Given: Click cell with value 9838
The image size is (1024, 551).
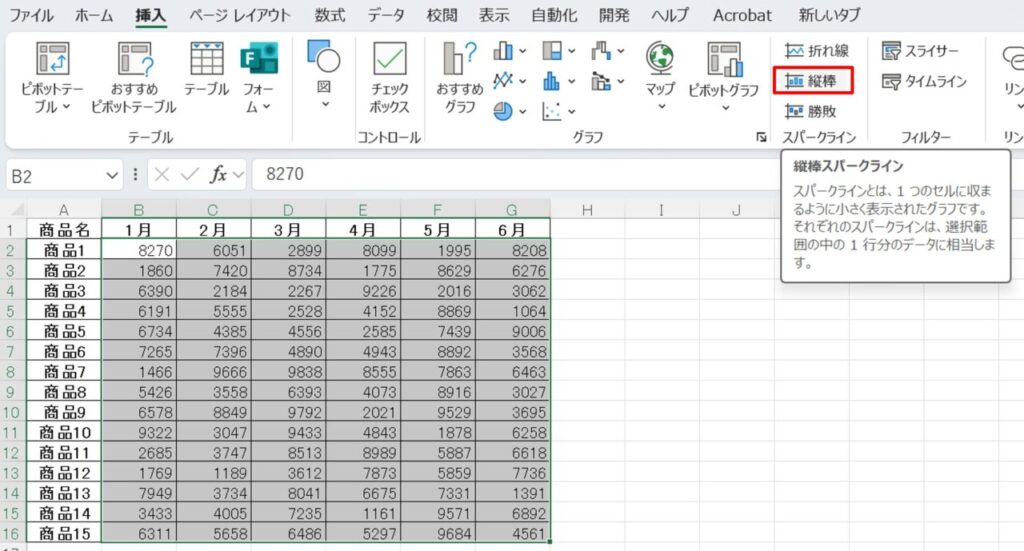Looking at the screenshot, I should (x=288, y=371).
